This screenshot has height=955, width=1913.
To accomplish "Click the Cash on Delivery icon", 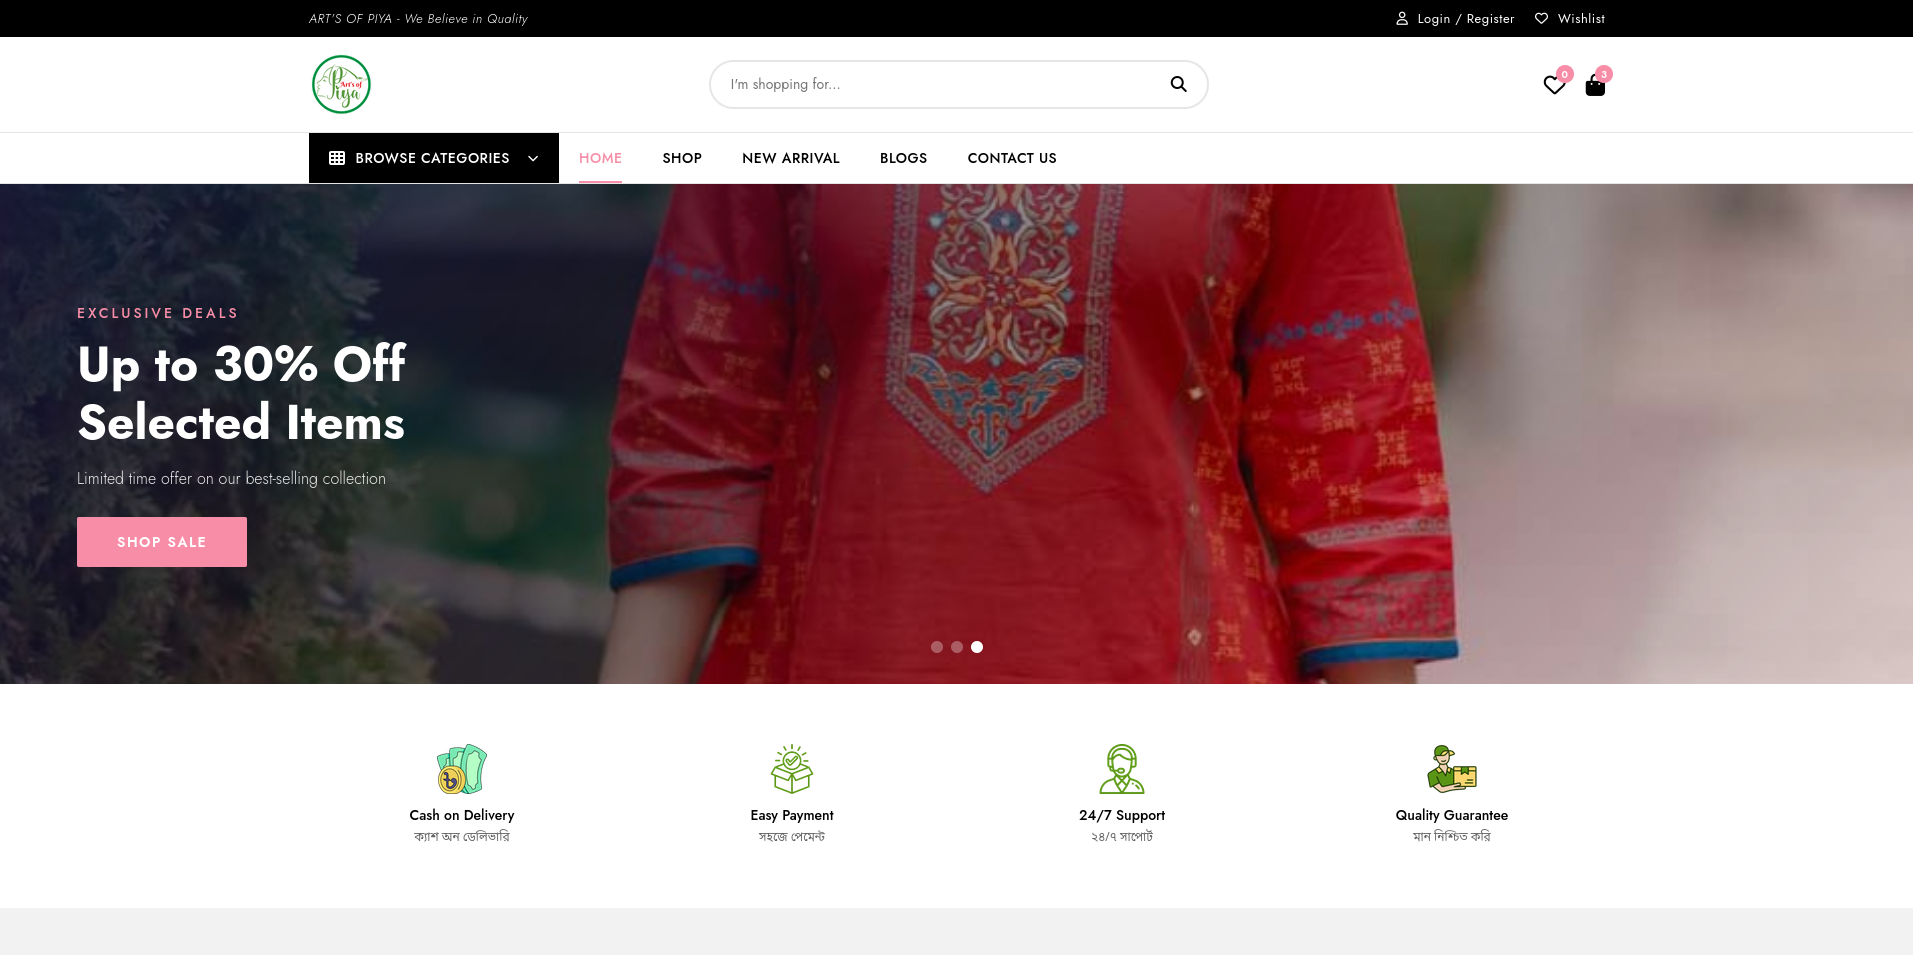I will coord(460,769).
